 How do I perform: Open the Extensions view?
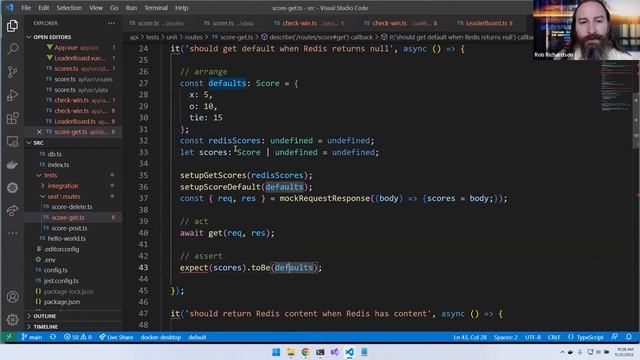click(x=12, y=118)
